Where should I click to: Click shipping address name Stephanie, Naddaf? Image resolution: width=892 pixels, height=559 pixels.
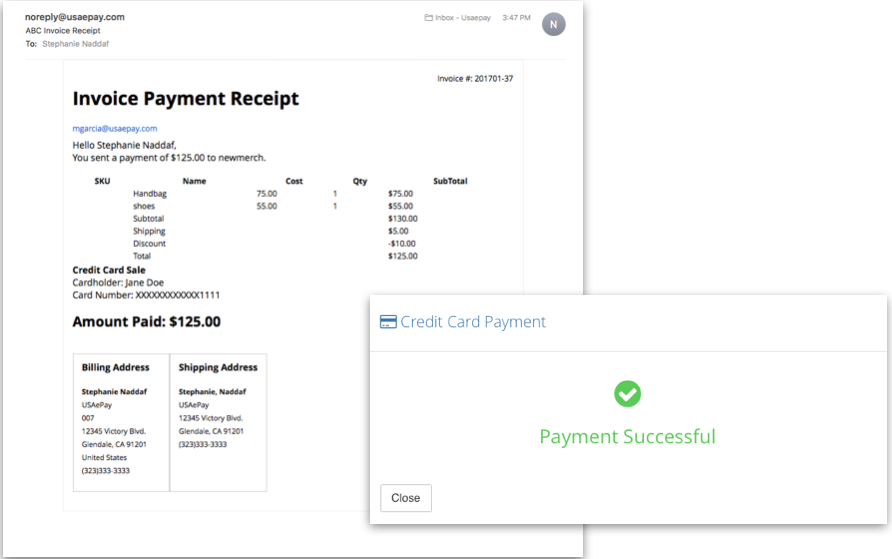point(212,392)
